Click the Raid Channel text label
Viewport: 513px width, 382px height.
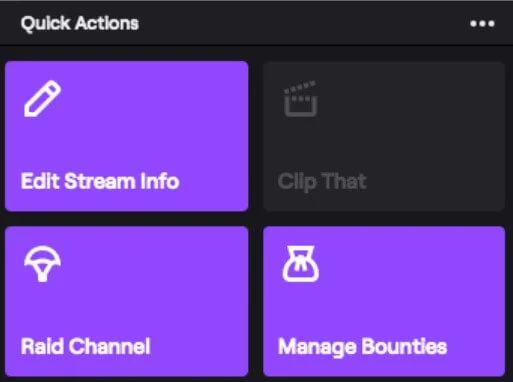click(85, 346)
